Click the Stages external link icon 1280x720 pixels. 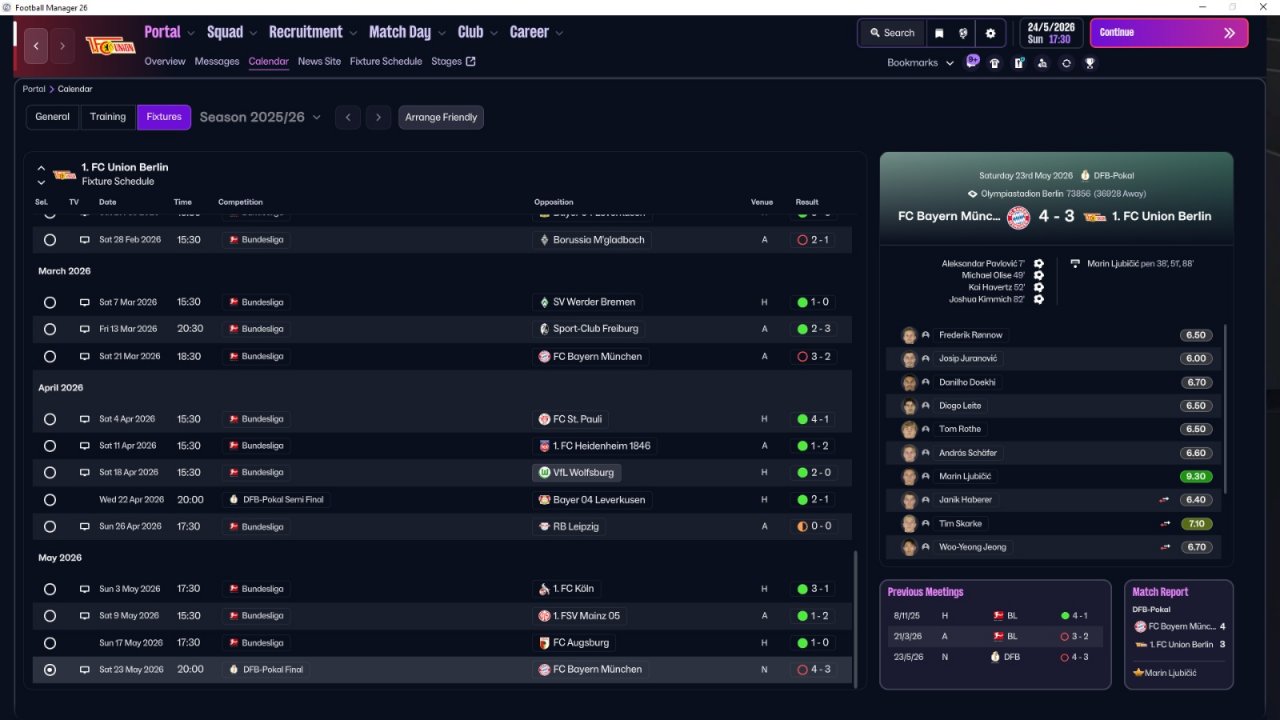[471, 62]
